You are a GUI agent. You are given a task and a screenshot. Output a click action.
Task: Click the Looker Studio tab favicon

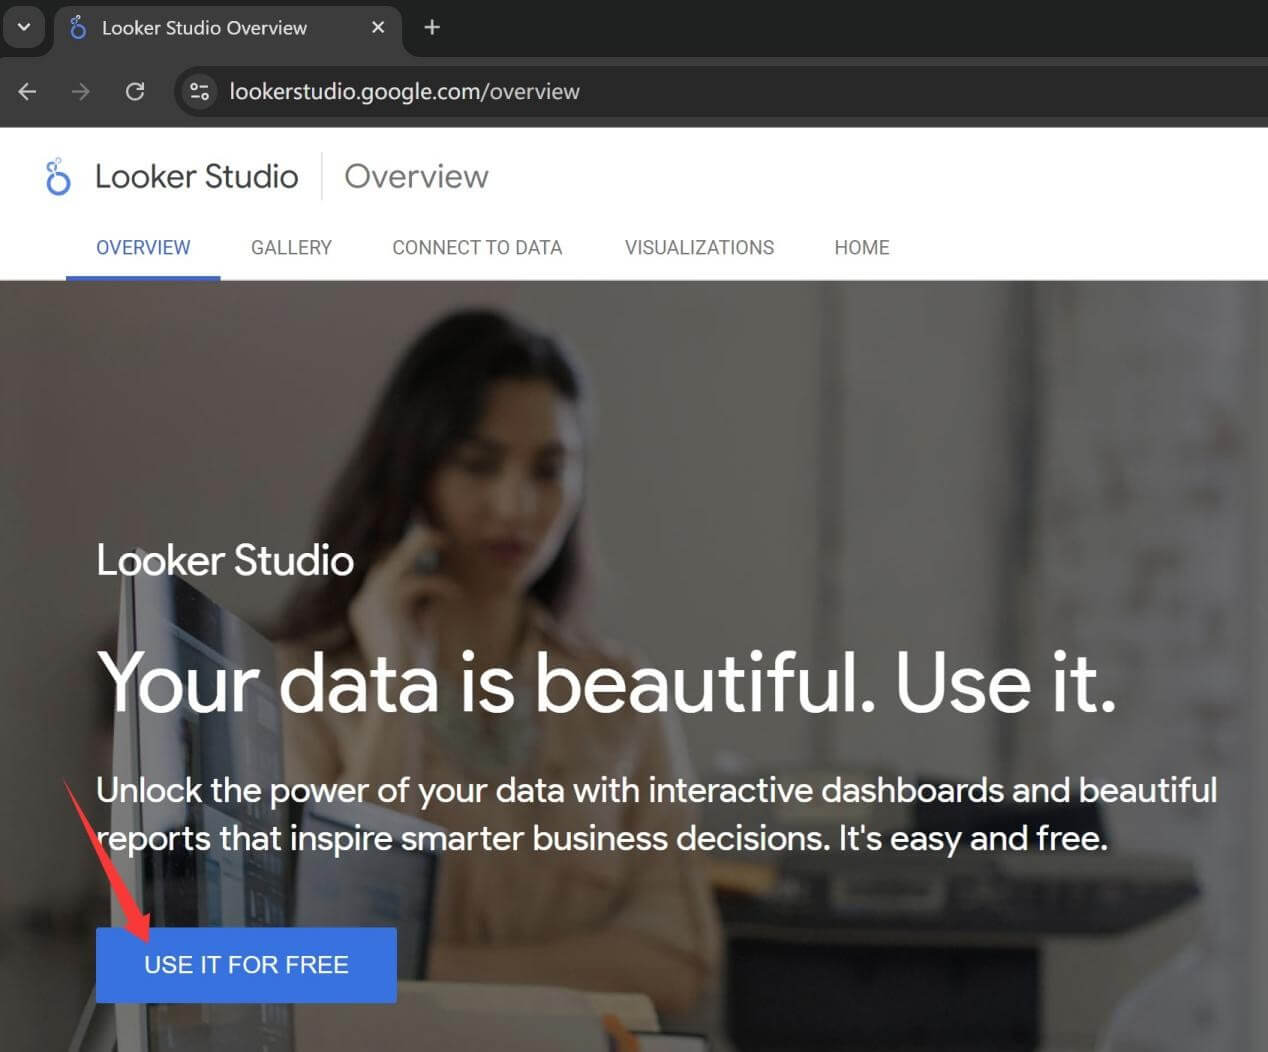[x=78, y=28]
